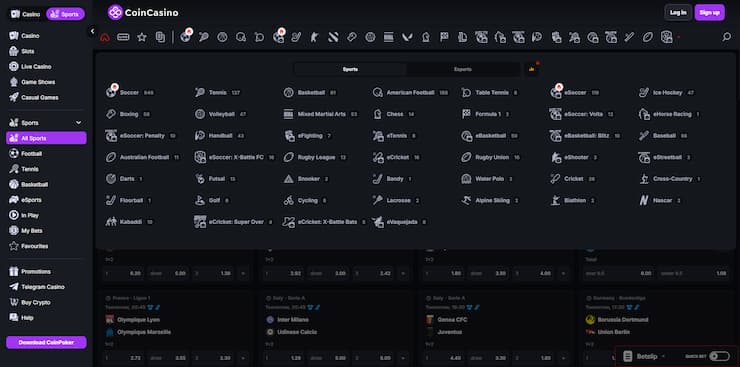This screenshot has width=740, height=367.
Task: Click the CoinCasino logo
Action: pyautogui.click(x=143, y=13)
